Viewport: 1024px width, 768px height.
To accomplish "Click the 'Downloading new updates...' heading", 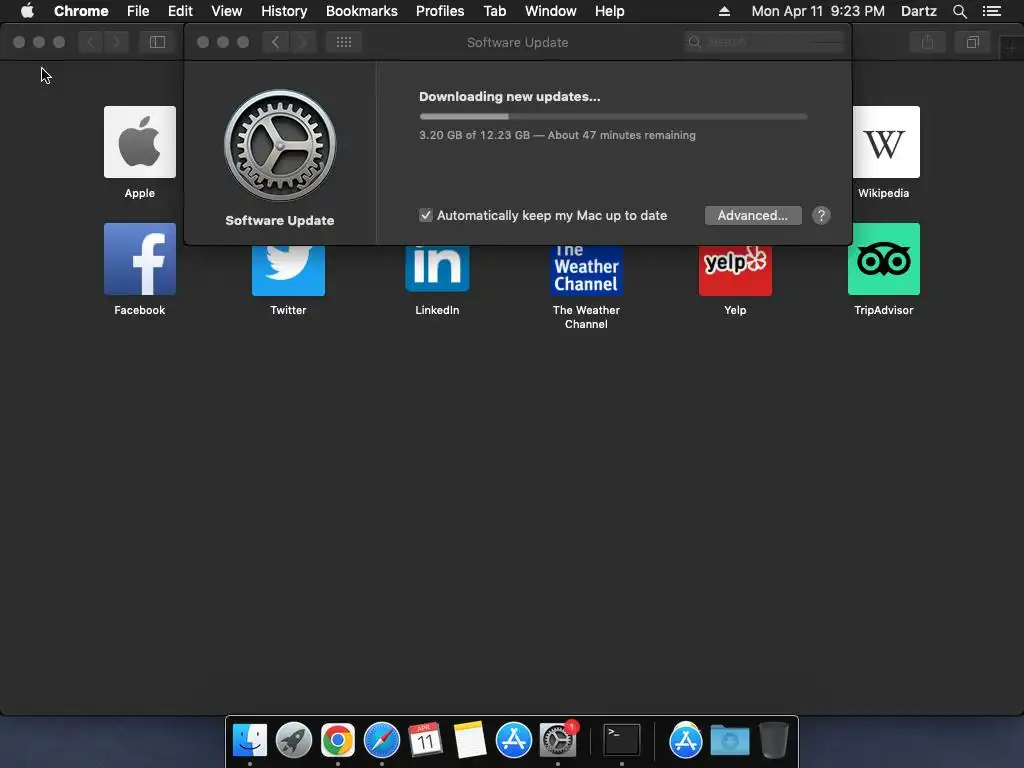I will (x=509, y=97).
